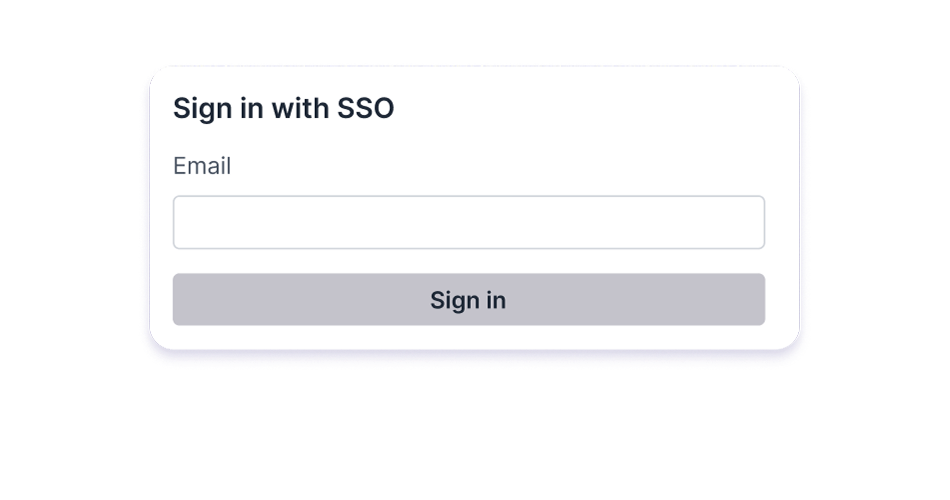Click the "Sign in with SSO" heading
Screen dimensions: 950x500
coord(284,109)
